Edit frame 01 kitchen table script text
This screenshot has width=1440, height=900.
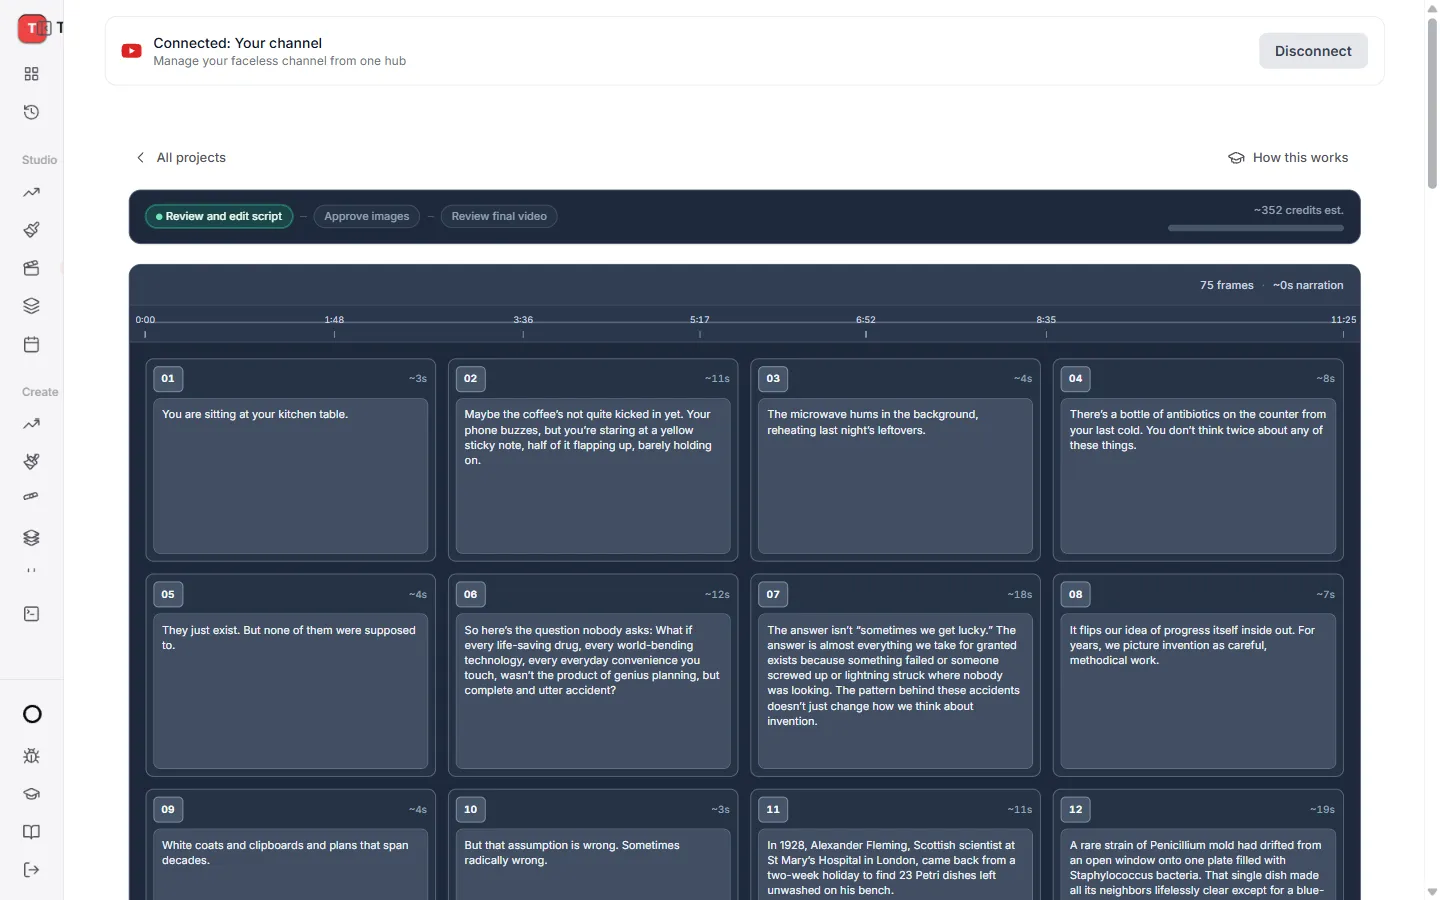pos(290,476)
